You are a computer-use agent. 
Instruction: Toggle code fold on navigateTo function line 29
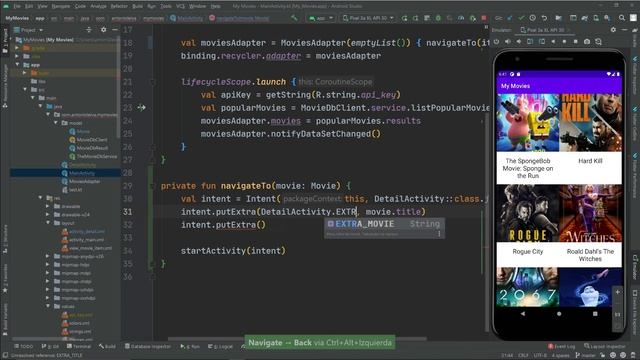[x=153, y=186]
